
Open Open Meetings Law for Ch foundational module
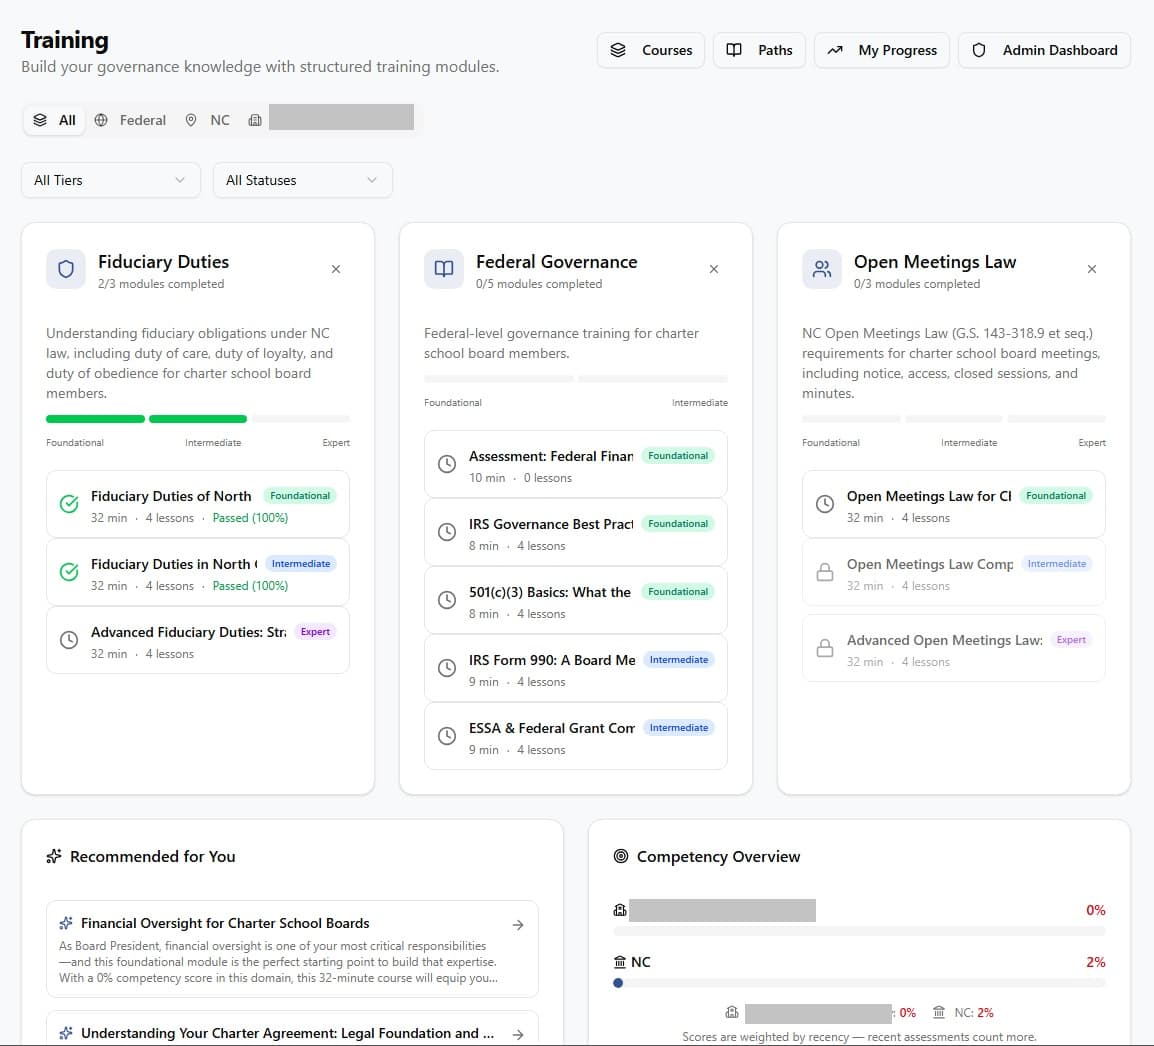pos(954,505)
